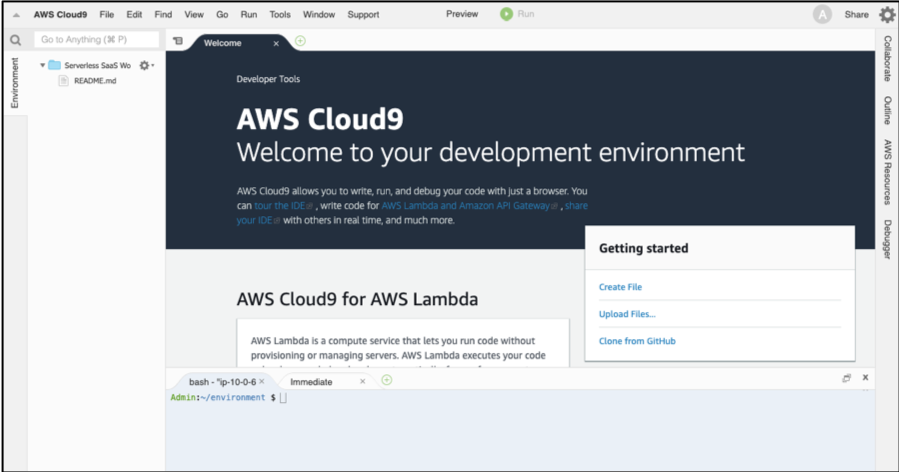
Task: Select README.md in file tree
Action: (x=95, y=81)
